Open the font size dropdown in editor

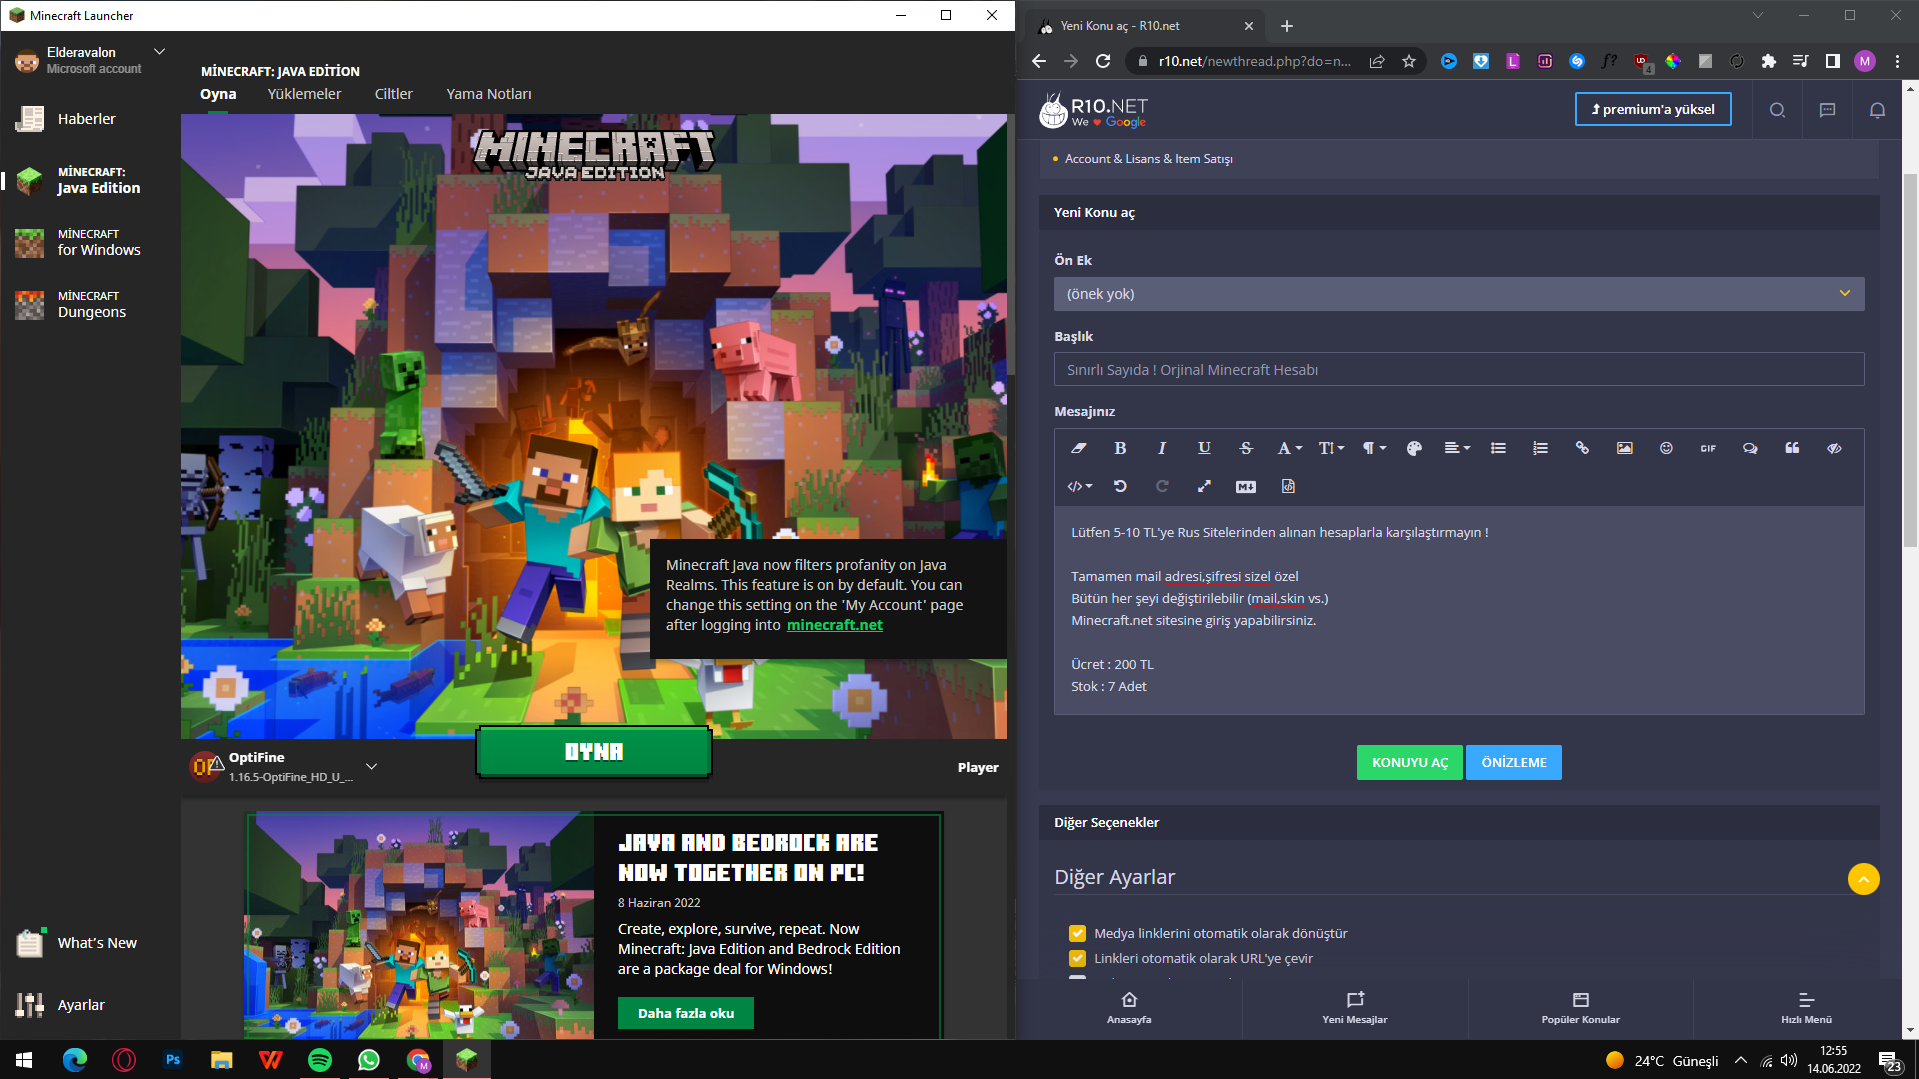pyautogui.click(x=1331, y=448)
